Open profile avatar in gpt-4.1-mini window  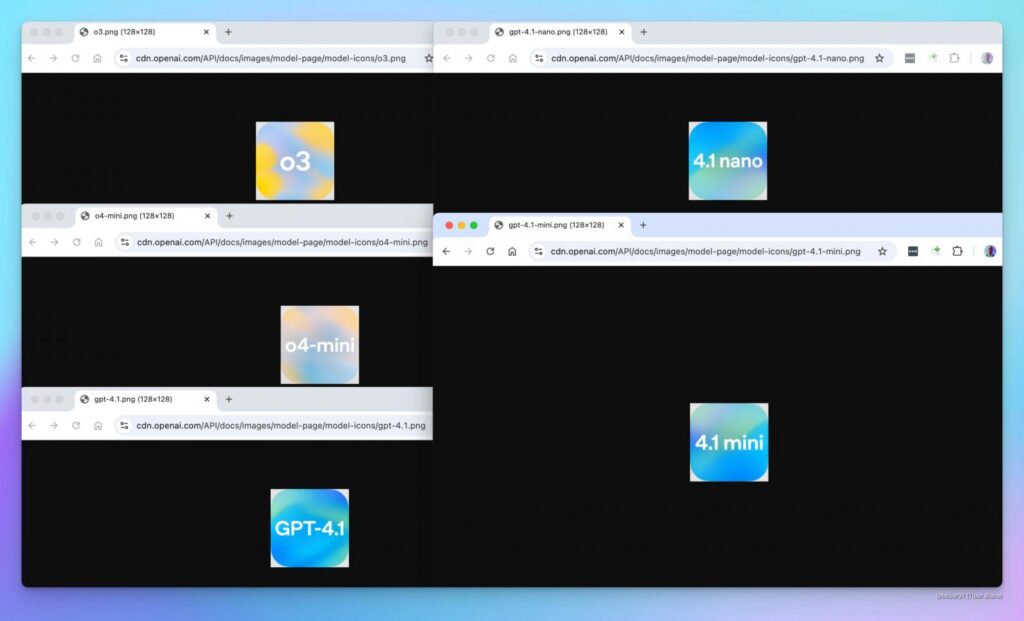pos(990,251)
